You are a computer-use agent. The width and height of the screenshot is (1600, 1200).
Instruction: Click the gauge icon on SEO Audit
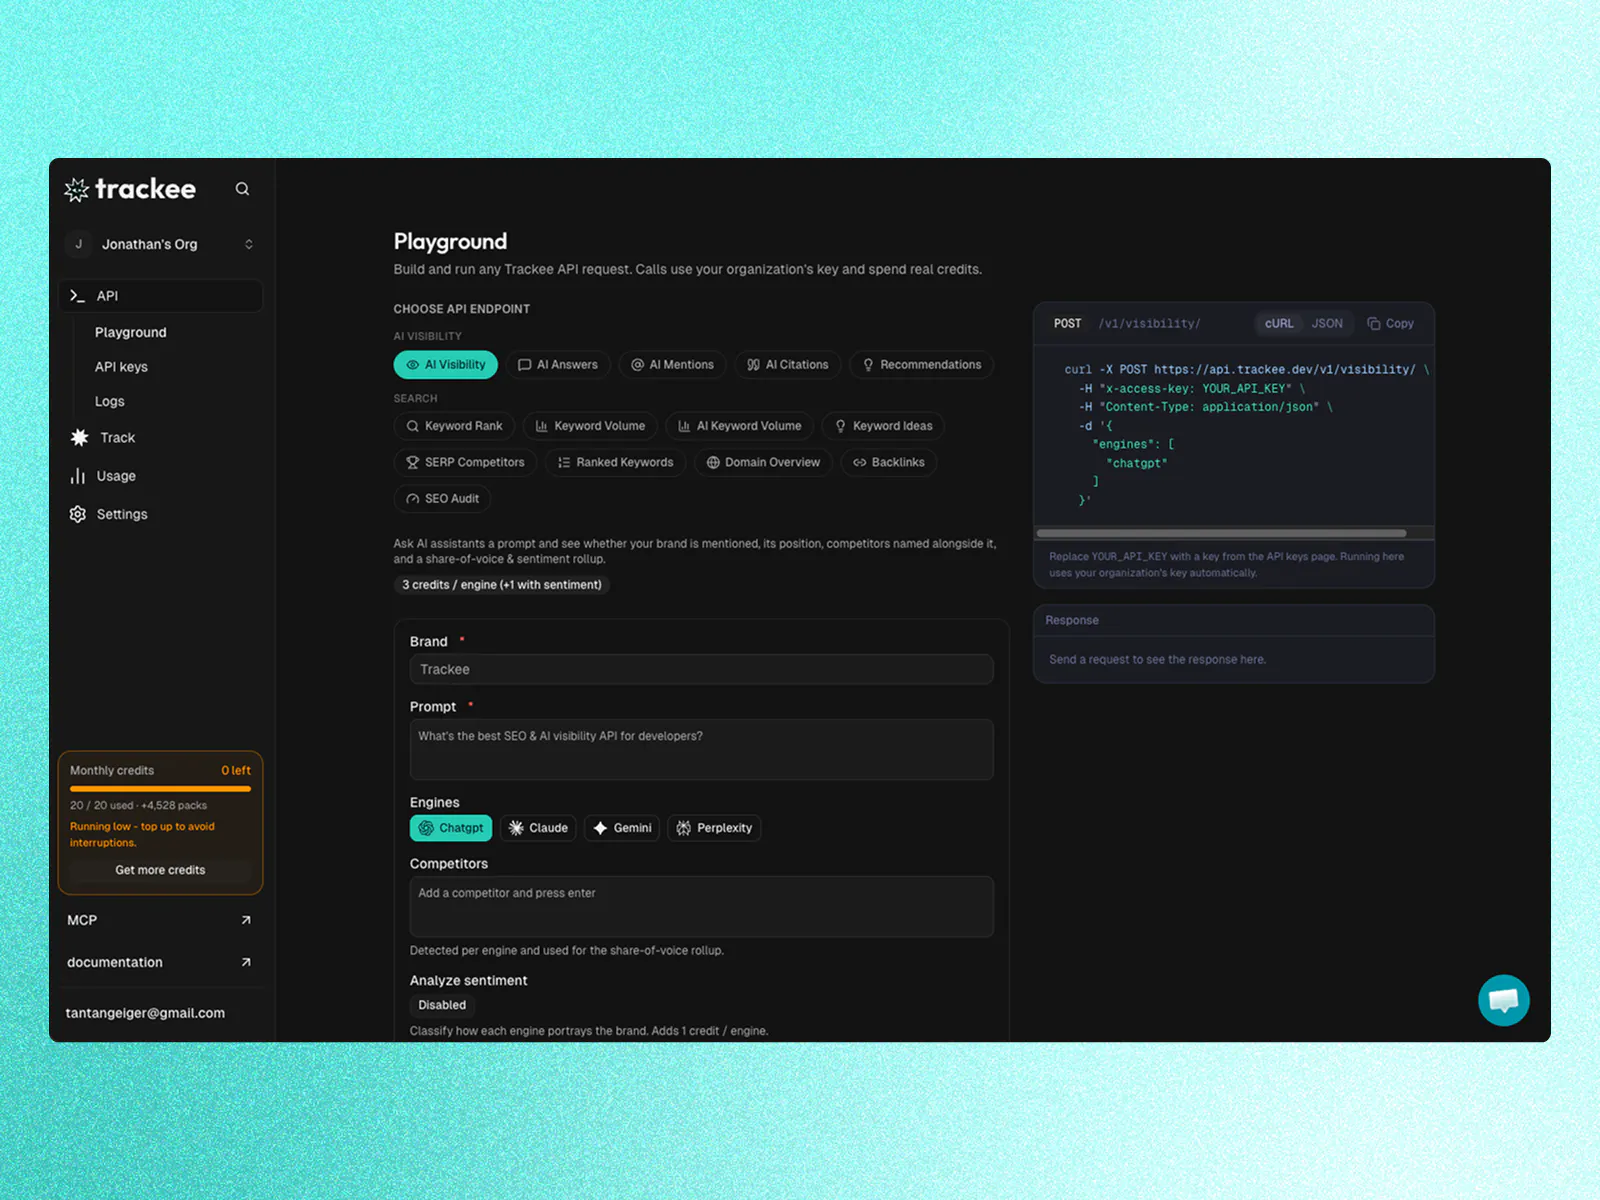(x=412, y=498)
